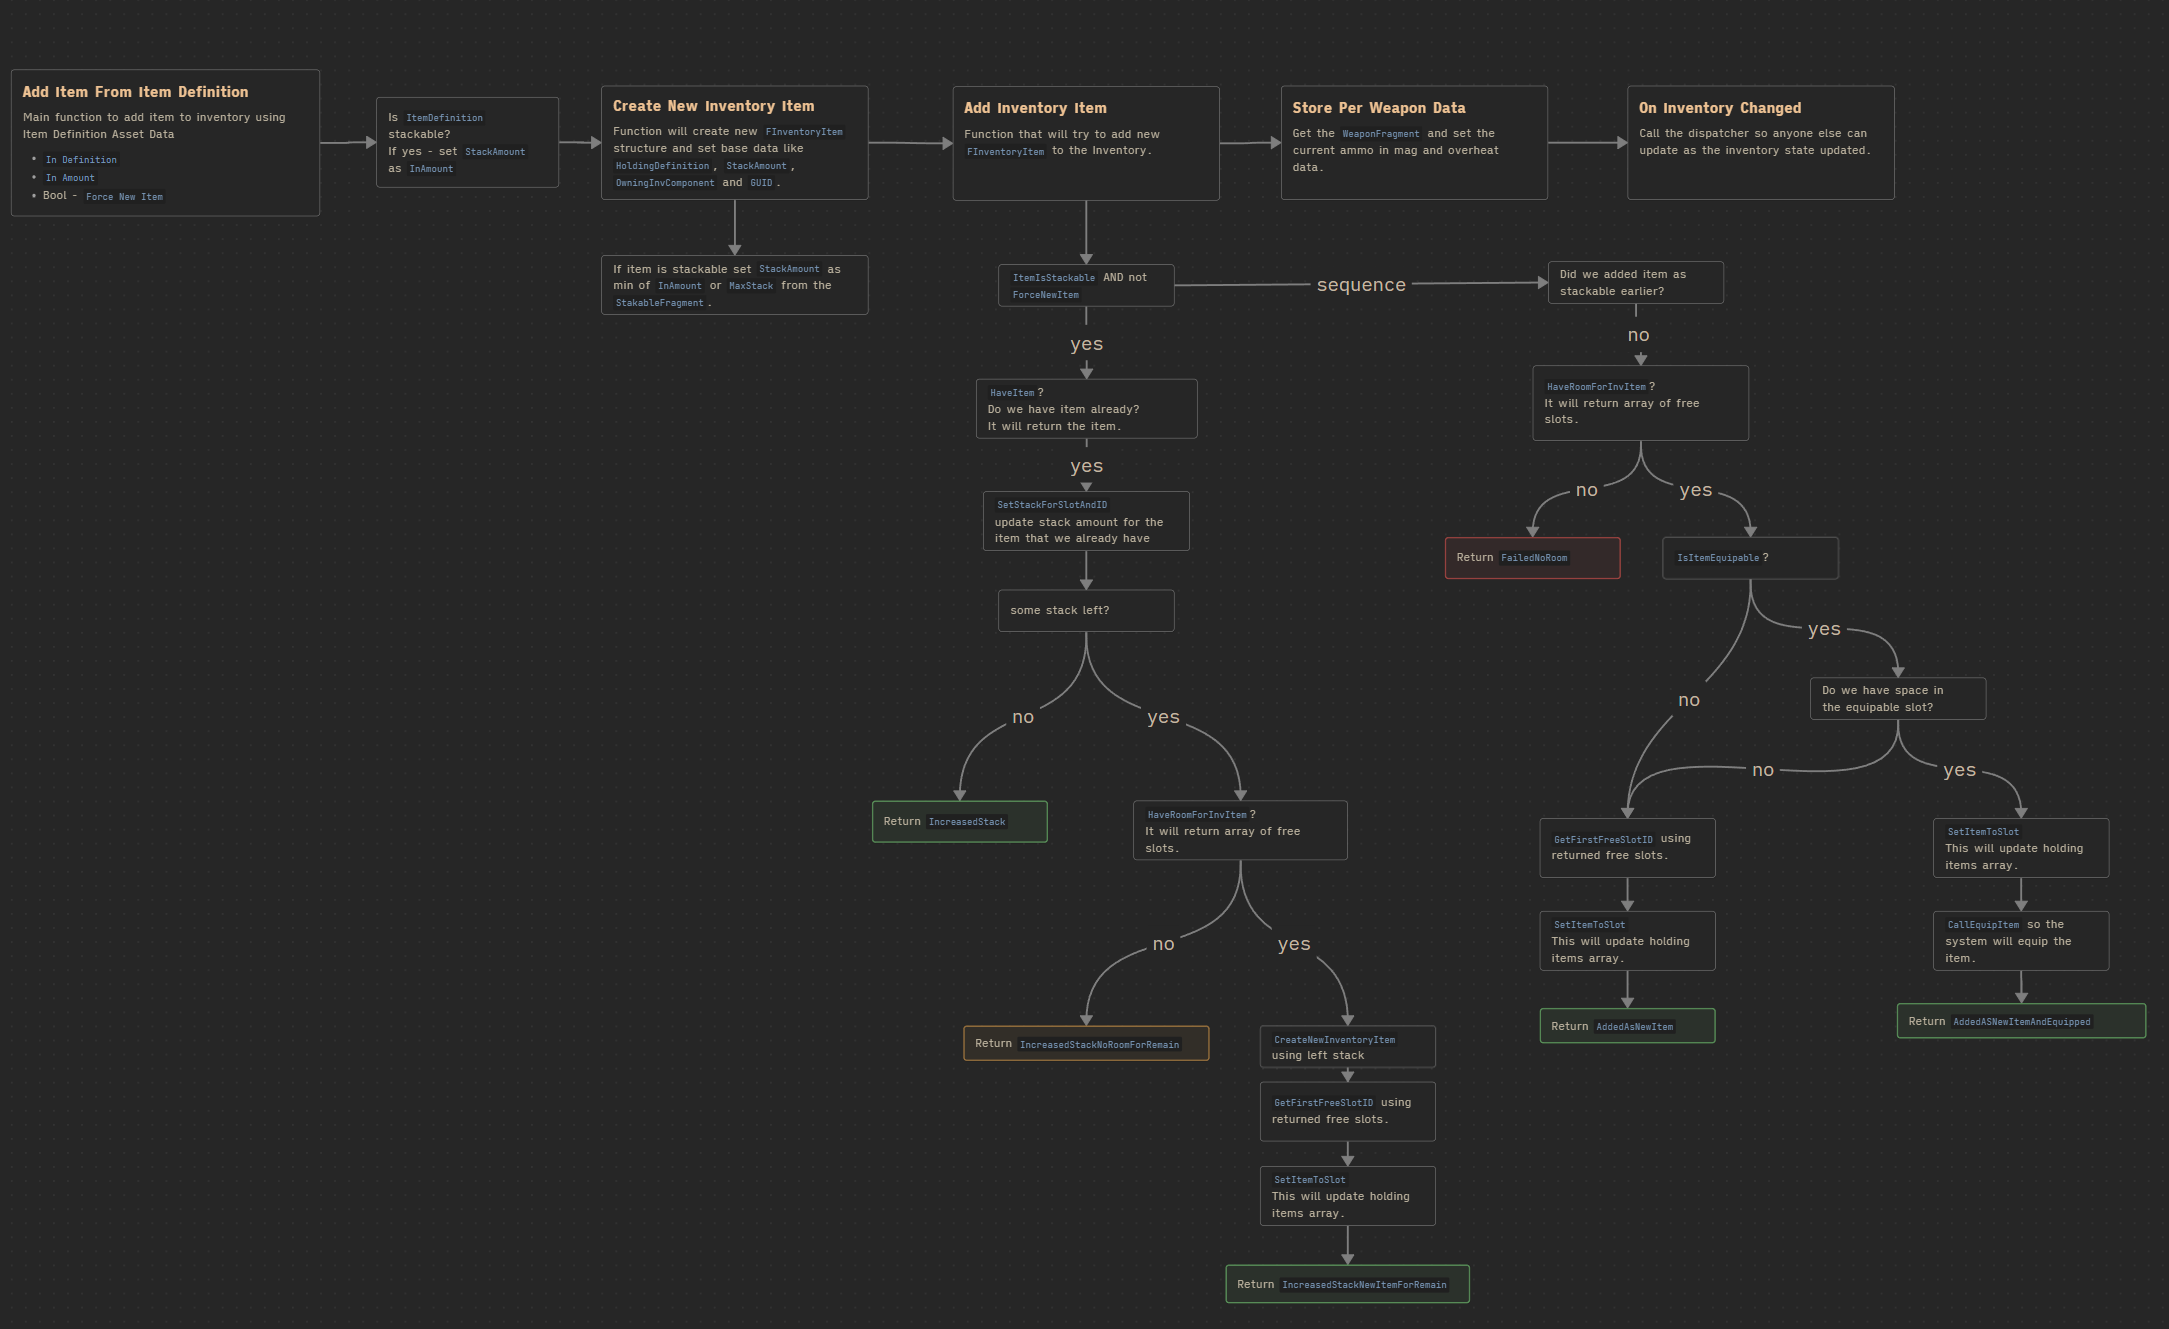Viewport: 2169px width, 1329px height.
Task: Click the 'some stack left?' decision node
Action: 1086,611
